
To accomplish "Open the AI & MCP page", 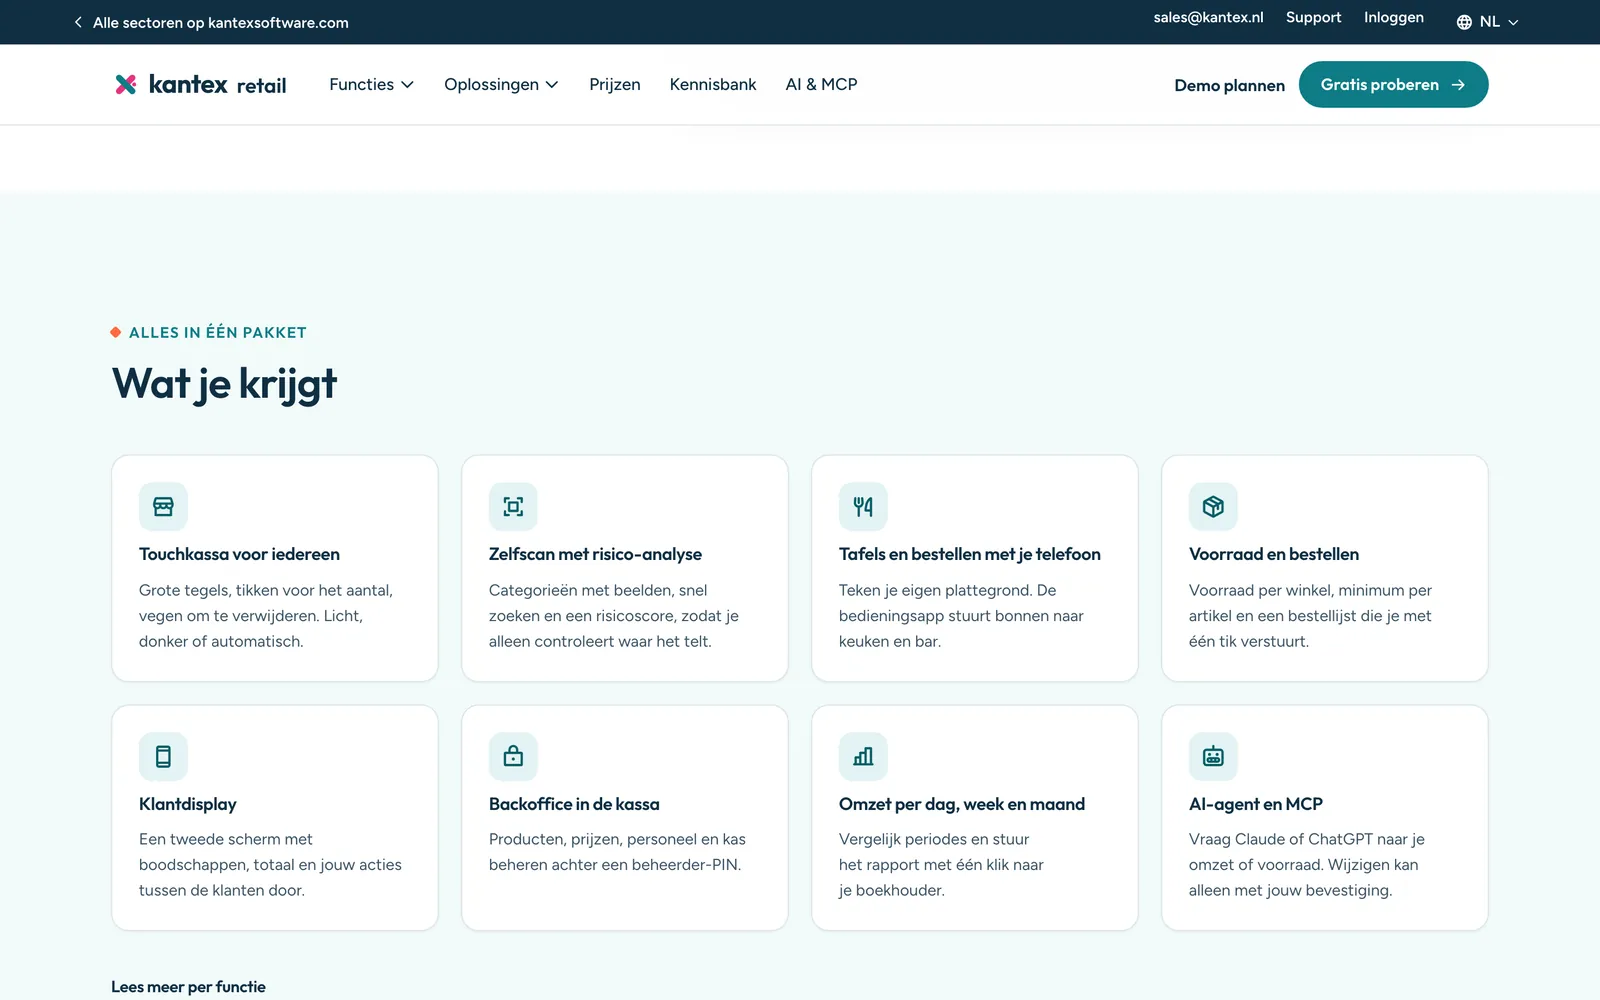I will (821, 85).
